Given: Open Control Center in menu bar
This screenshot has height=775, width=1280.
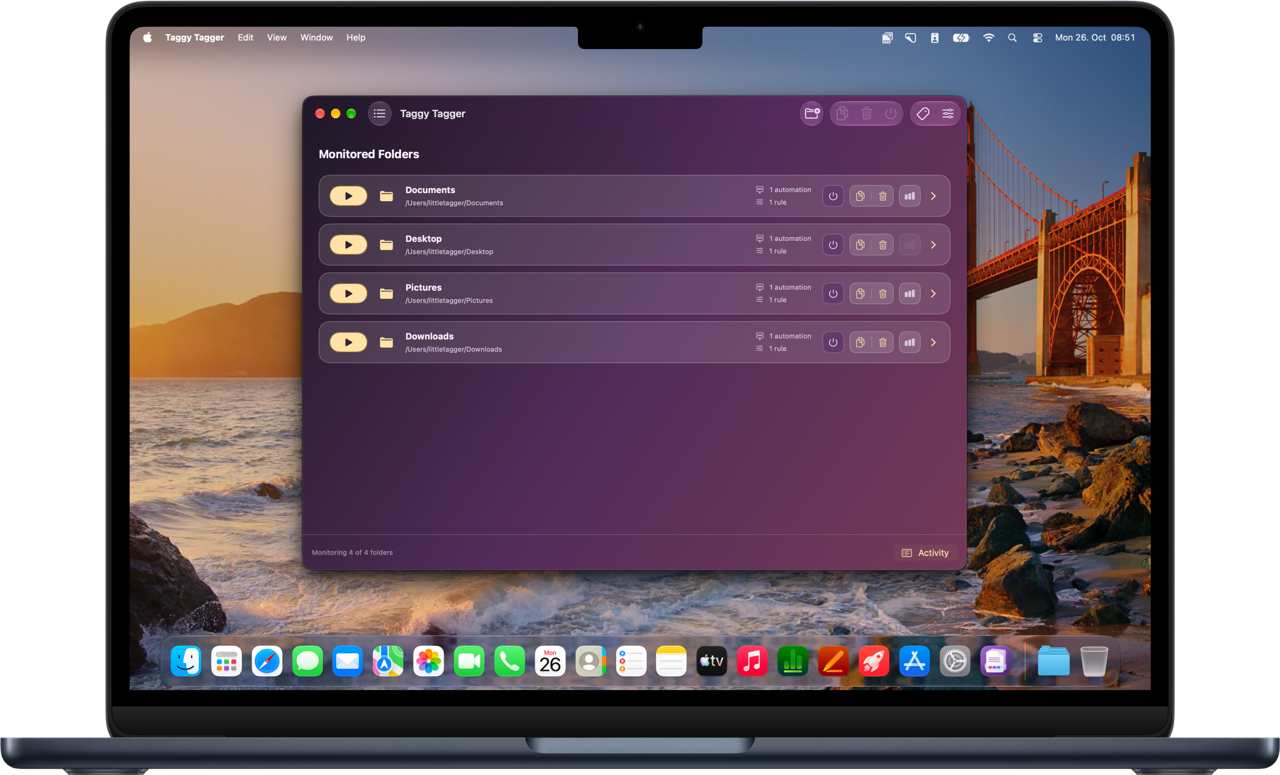Looking at the screenshot, I should pos(1037,38).
